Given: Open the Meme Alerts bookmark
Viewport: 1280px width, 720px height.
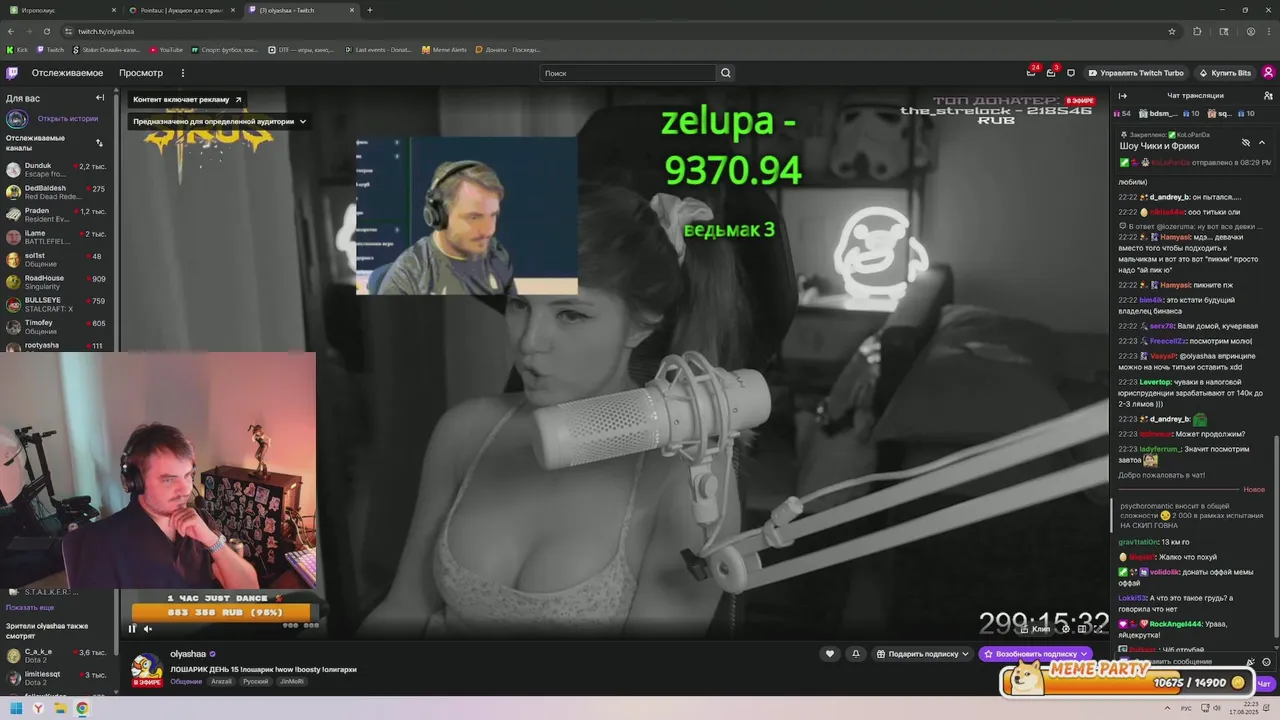Looking at the screenshot, I should pyautogui.click(x=444, y=49).
